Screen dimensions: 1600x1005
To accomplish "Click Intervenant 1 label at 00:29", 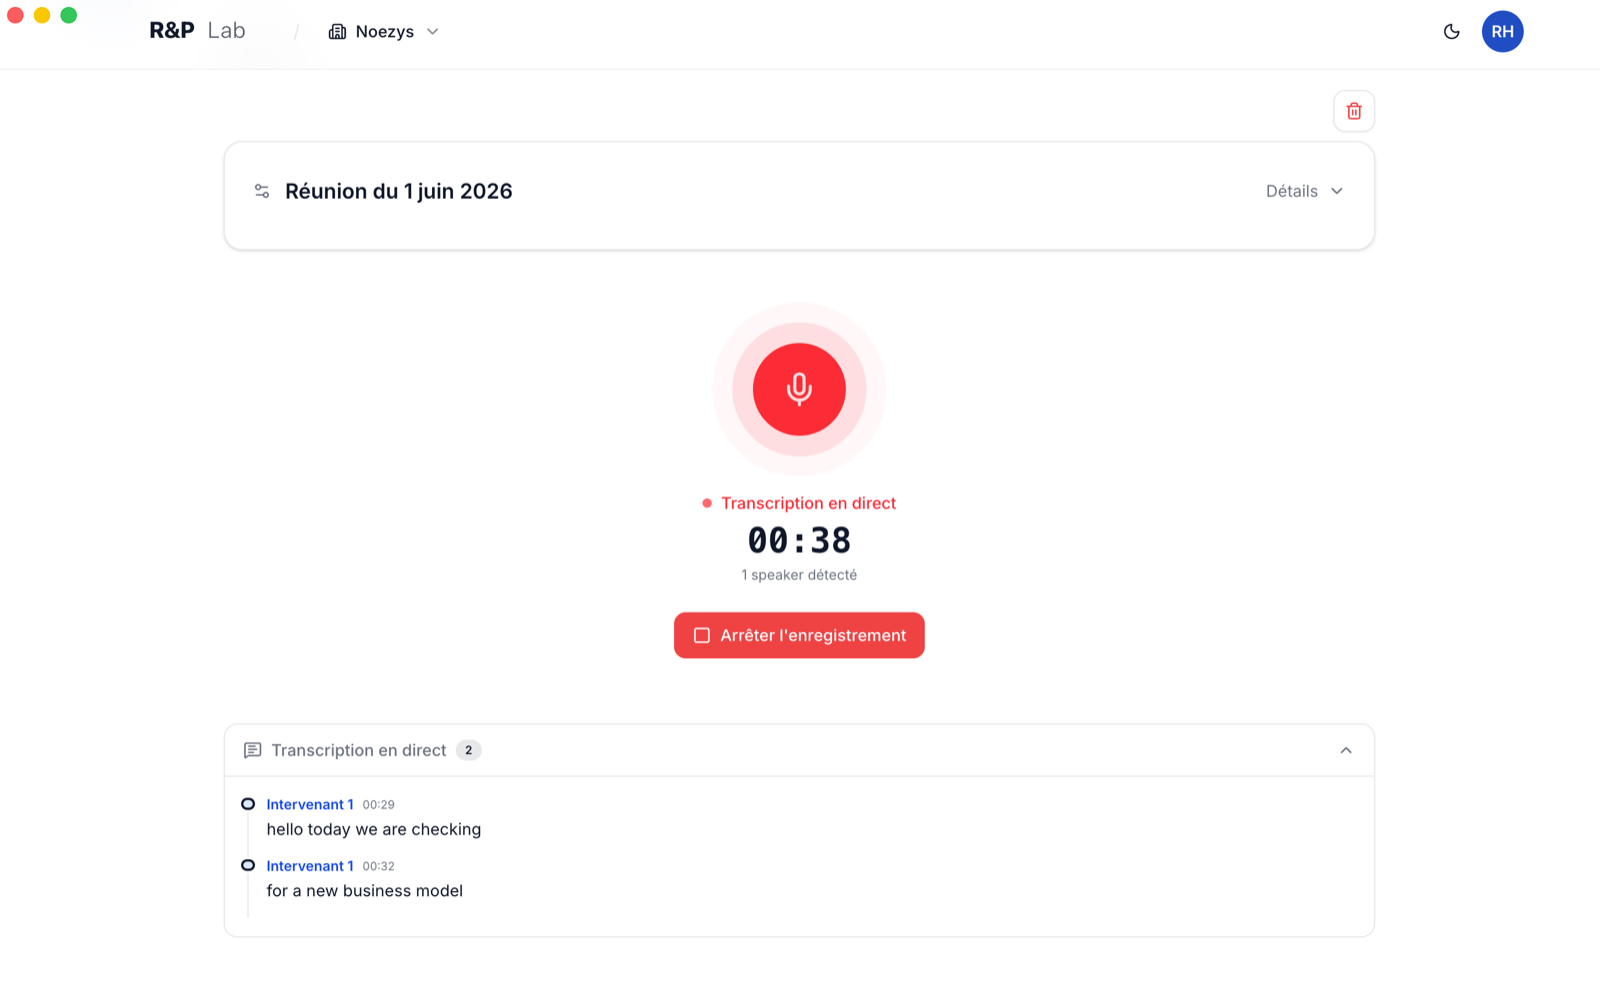I will click(310, 804).
